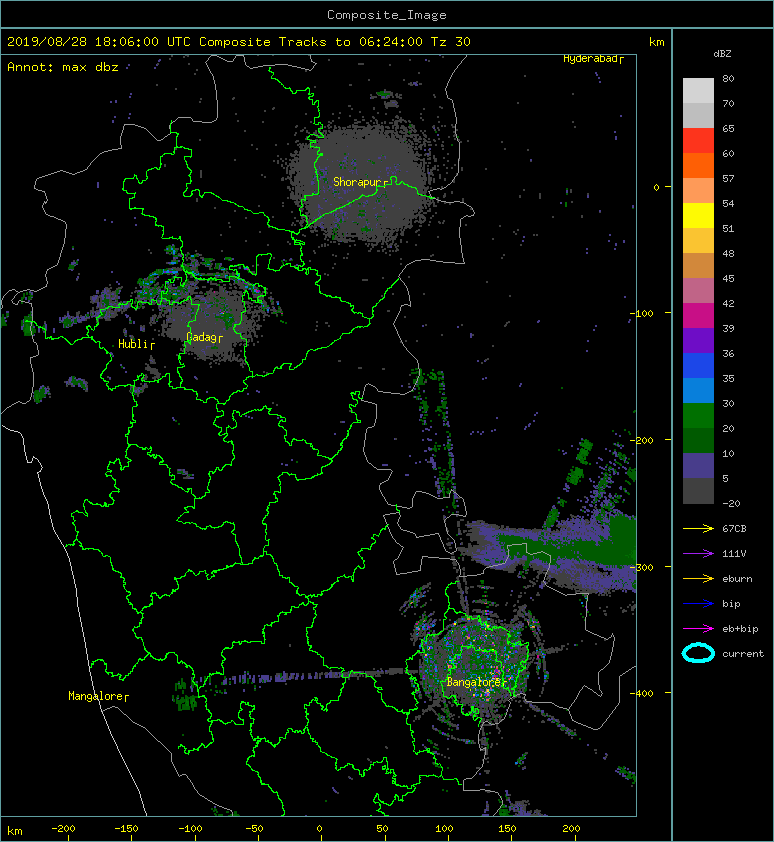The height and width of the screenshot is (842, 774).
Task: Pick the 10 dBZ purple-gray swatch
Action: point(698,466)
